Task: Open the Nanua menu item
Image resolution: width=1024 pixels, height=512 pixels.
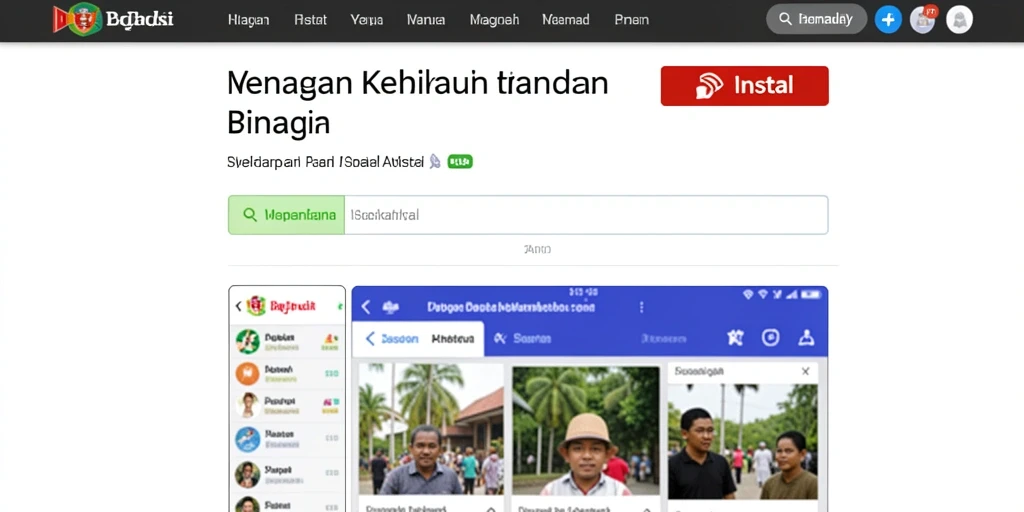Action: pos(426,20)
